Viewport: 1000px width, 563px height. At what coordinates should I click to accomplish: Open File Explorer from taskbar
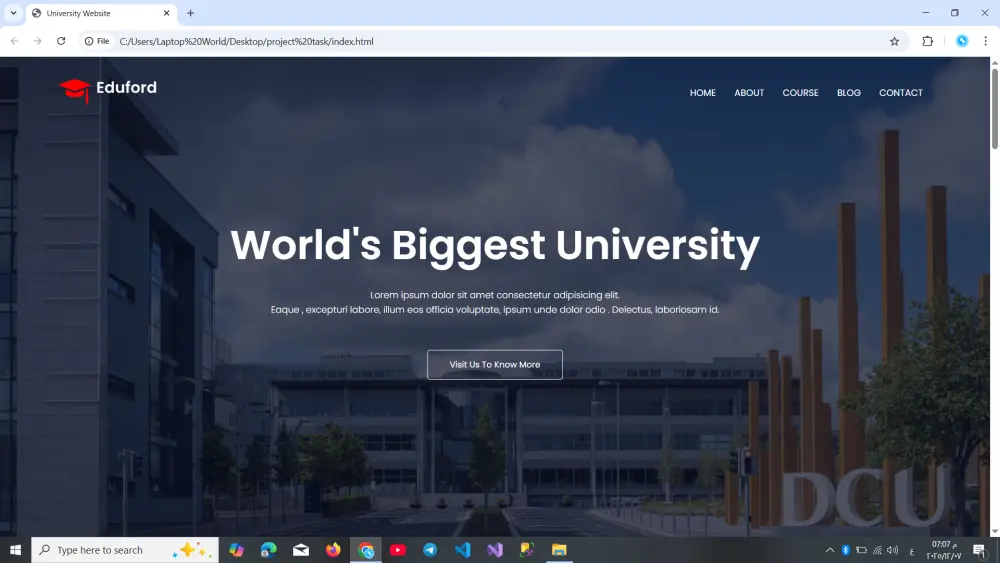click(x=559, y=550)
